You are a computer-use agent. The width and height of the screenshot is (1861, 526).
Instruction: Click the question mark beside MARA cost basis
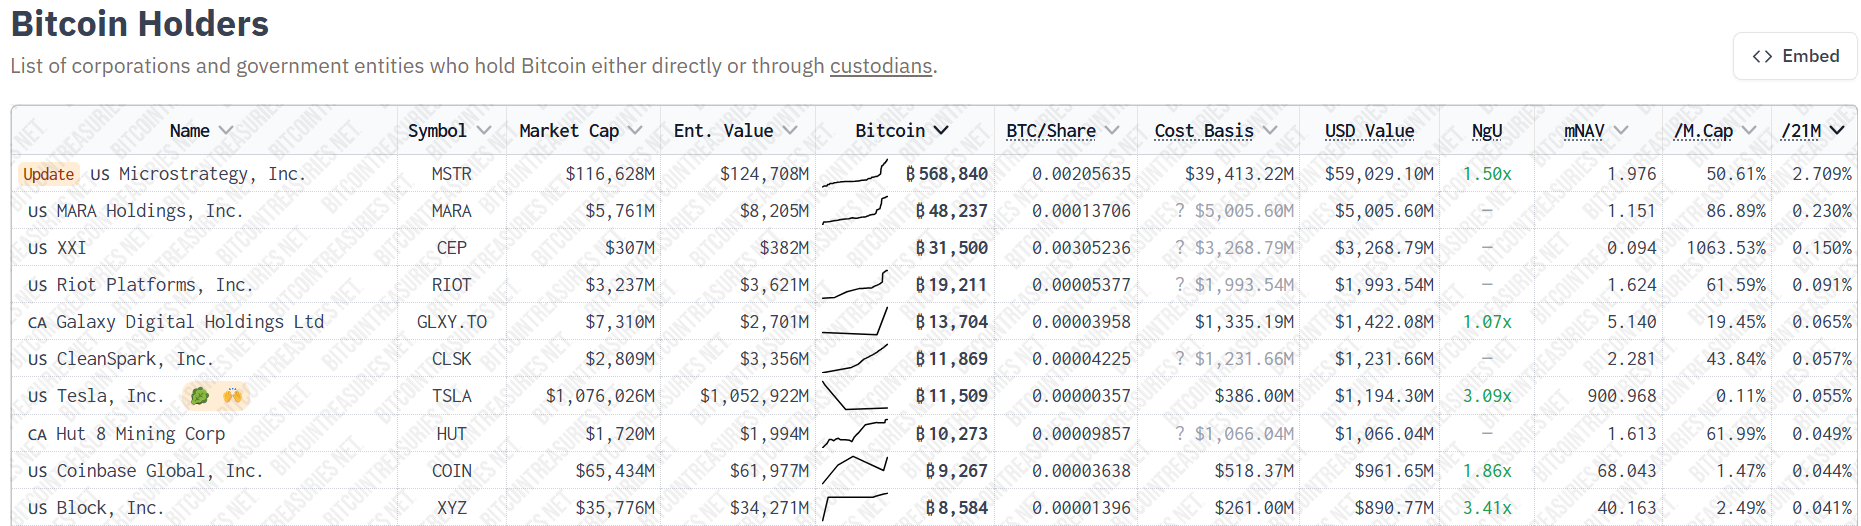(x=1180, y=211)
